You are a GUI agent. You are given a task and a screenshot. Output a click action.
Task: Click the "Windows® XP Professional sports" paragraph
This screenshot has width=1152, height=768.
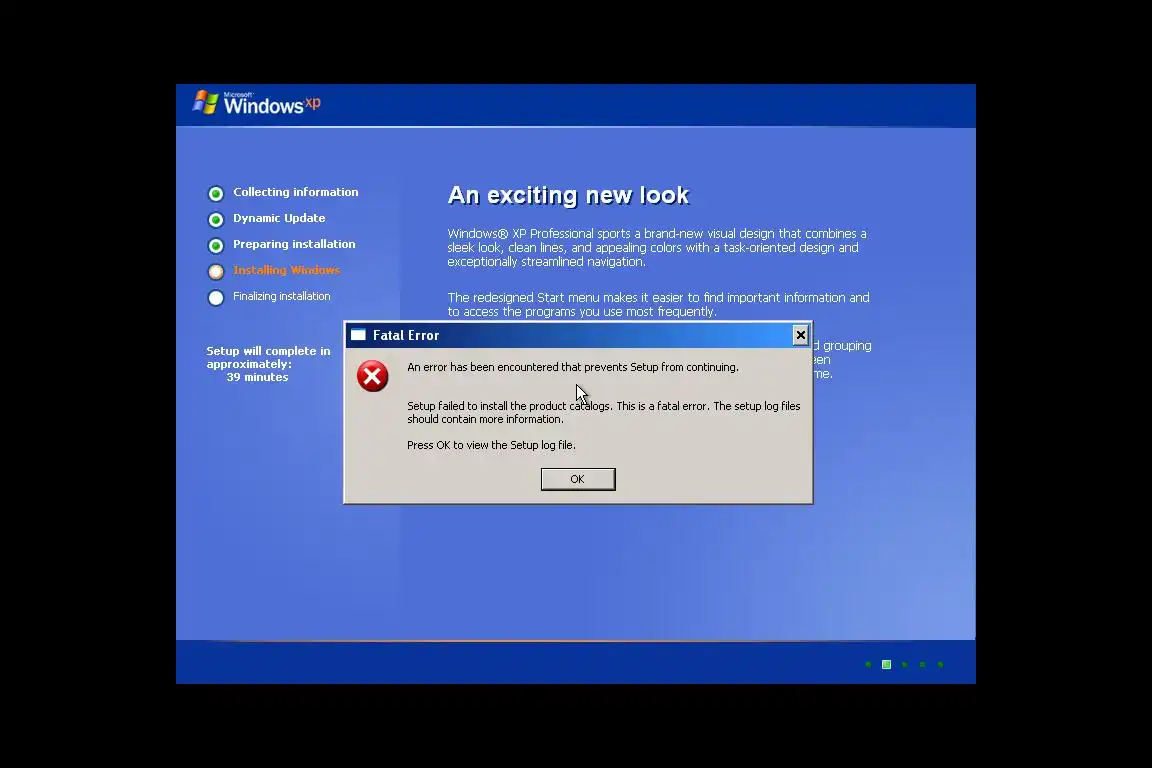(657, 248)
